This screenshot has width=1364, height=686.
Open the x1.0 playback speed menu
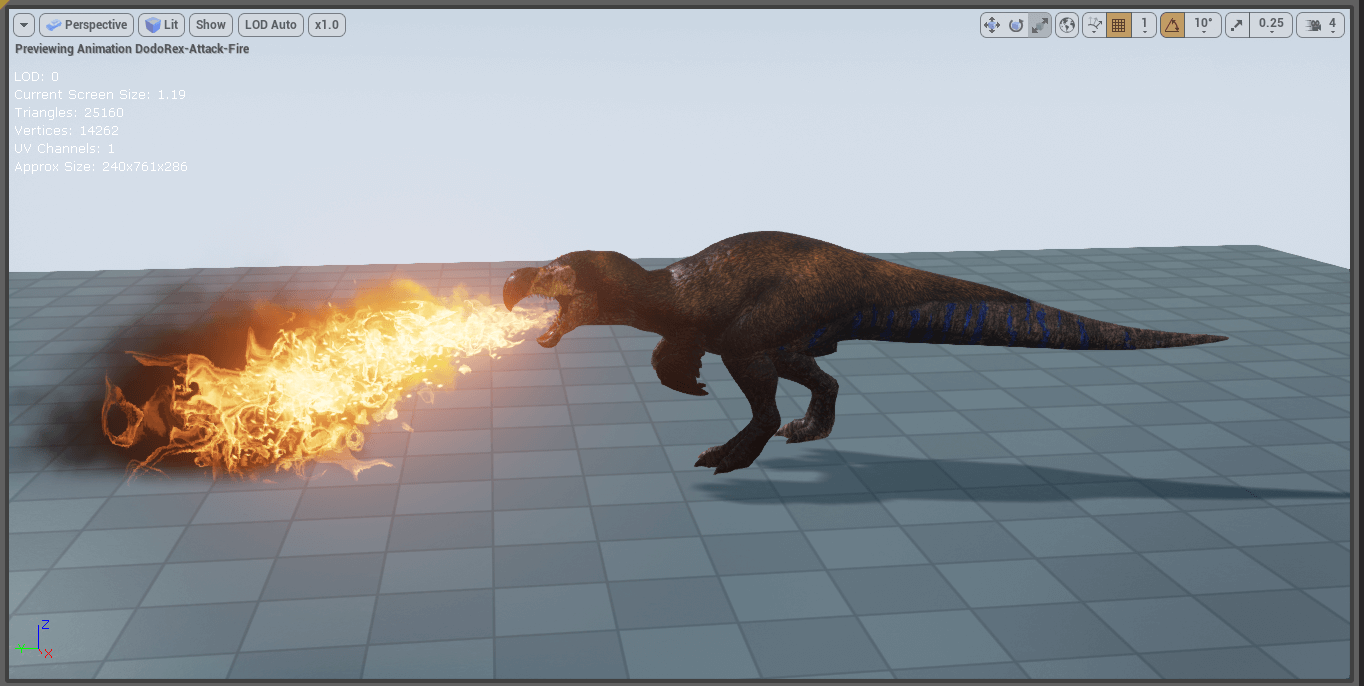(327, 25)
